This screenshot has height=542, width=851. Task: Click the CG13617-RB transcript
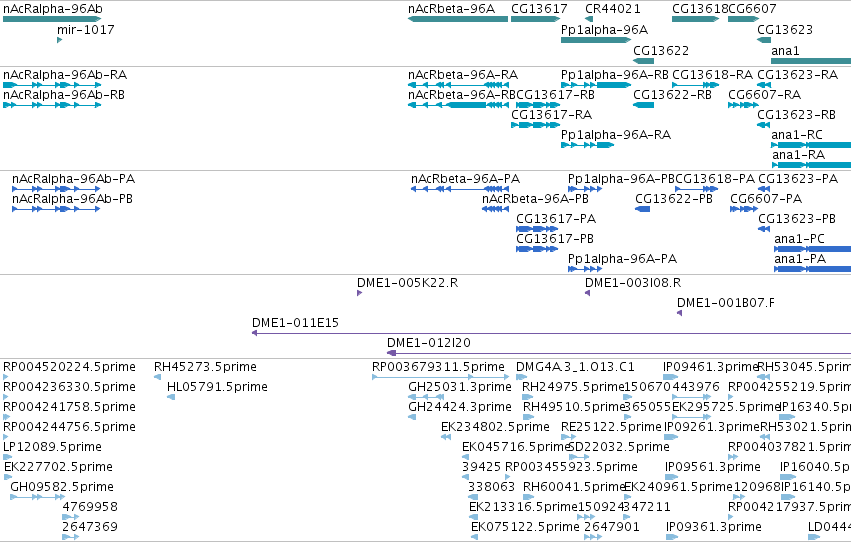(x=538, y=105)
